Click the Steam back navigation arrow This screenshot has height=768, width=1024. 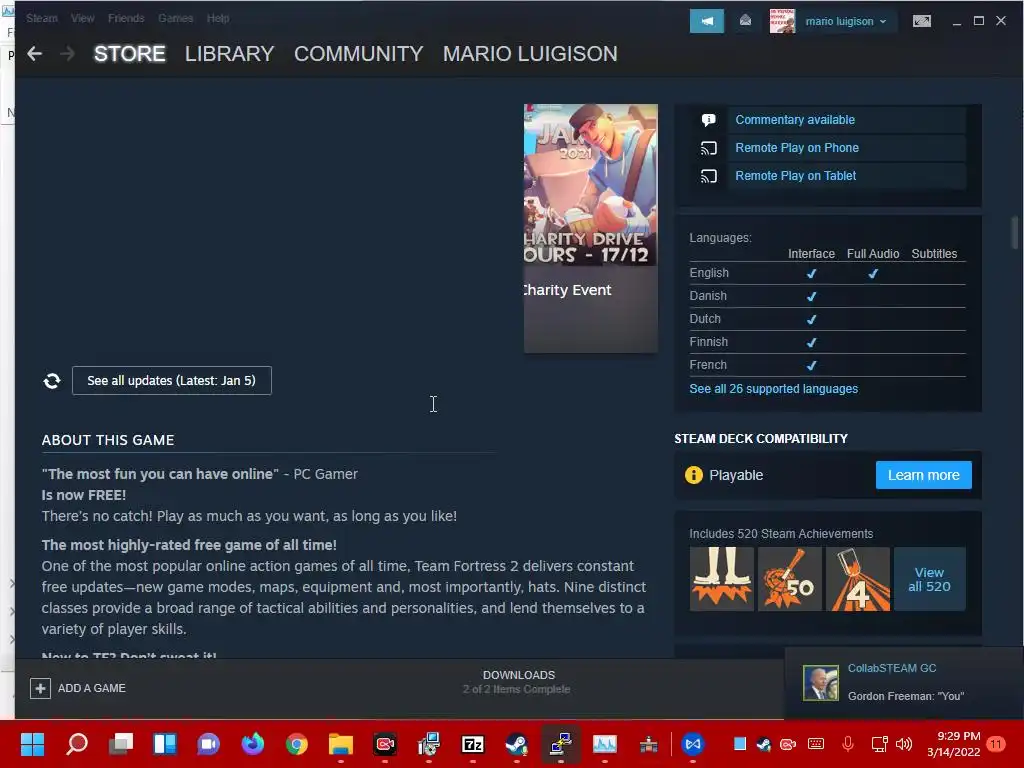(35, 54)
